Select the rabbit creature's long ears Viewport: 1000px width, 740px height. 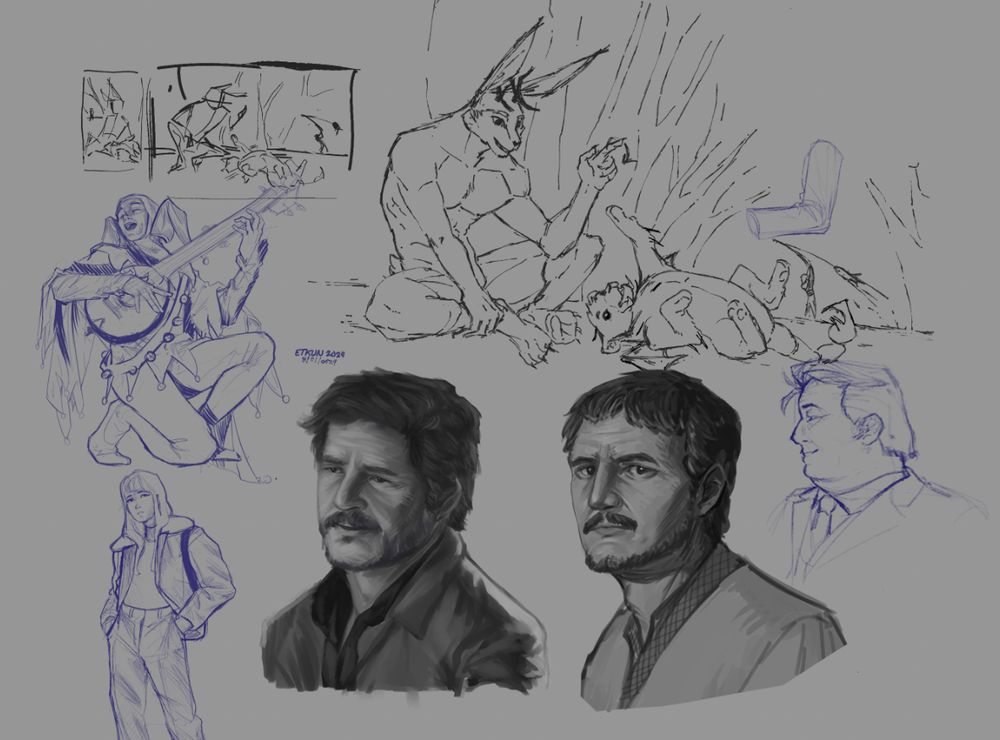pos(515,70)
